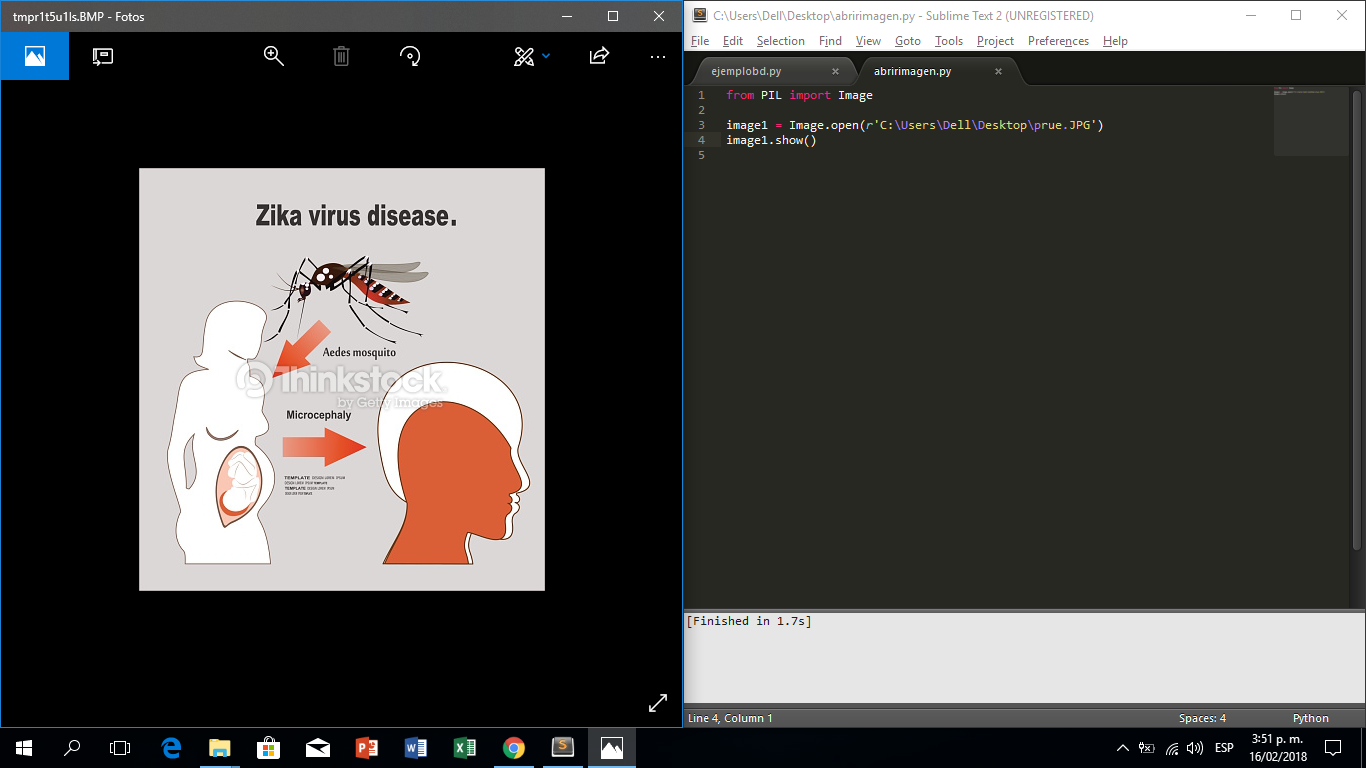
Task: Launch PowerPoint from the taskbar
Action: [x=367, y=747]
